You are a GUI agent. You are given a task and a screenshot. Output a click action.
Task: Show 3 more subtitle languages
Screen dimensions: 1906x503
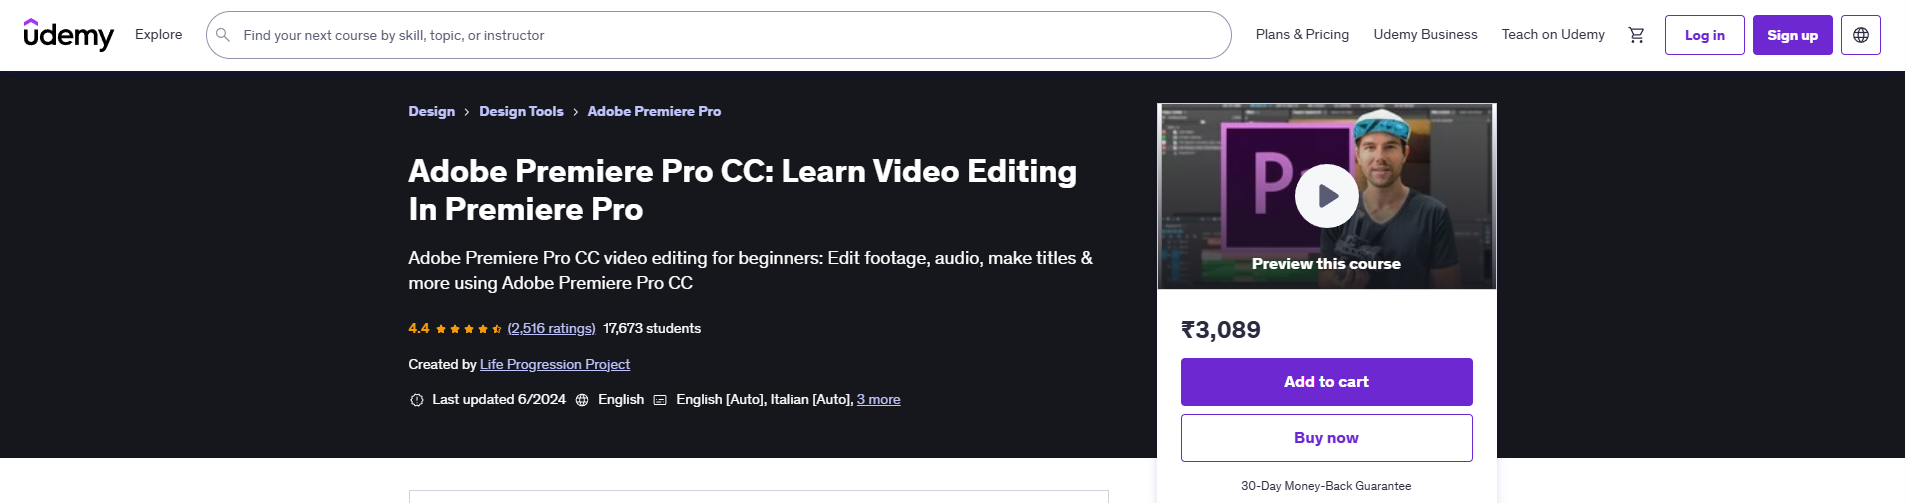[x=878, y=399]
